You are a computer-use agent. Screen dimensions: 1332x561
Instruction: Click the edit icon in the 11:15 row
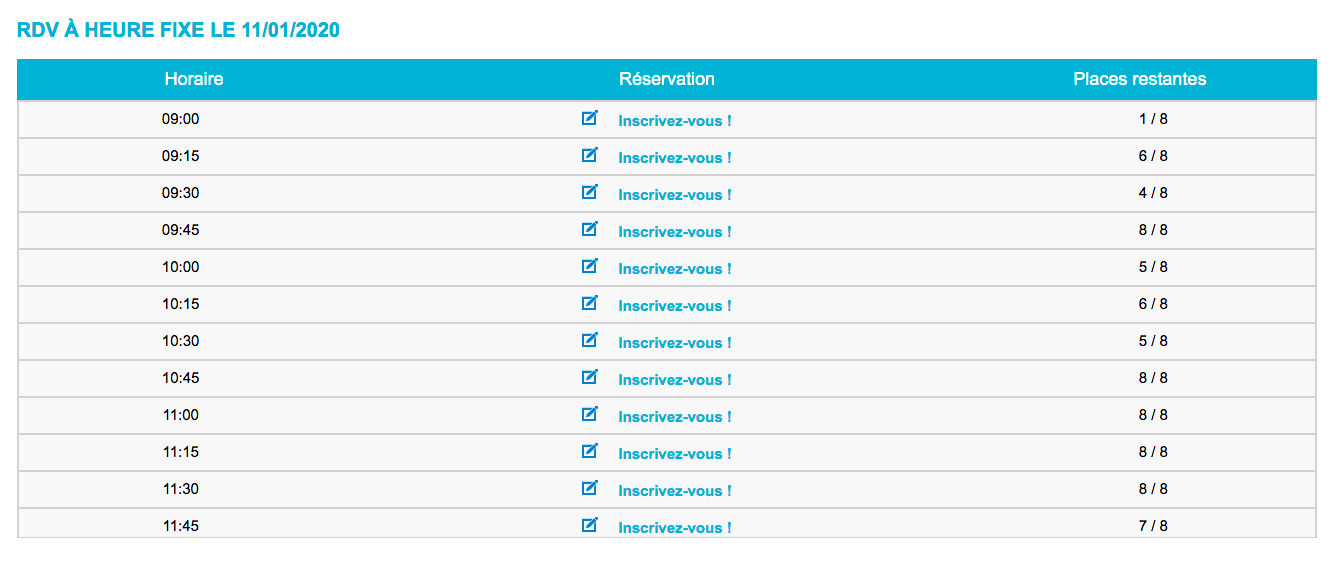click(x=590, y=451)
